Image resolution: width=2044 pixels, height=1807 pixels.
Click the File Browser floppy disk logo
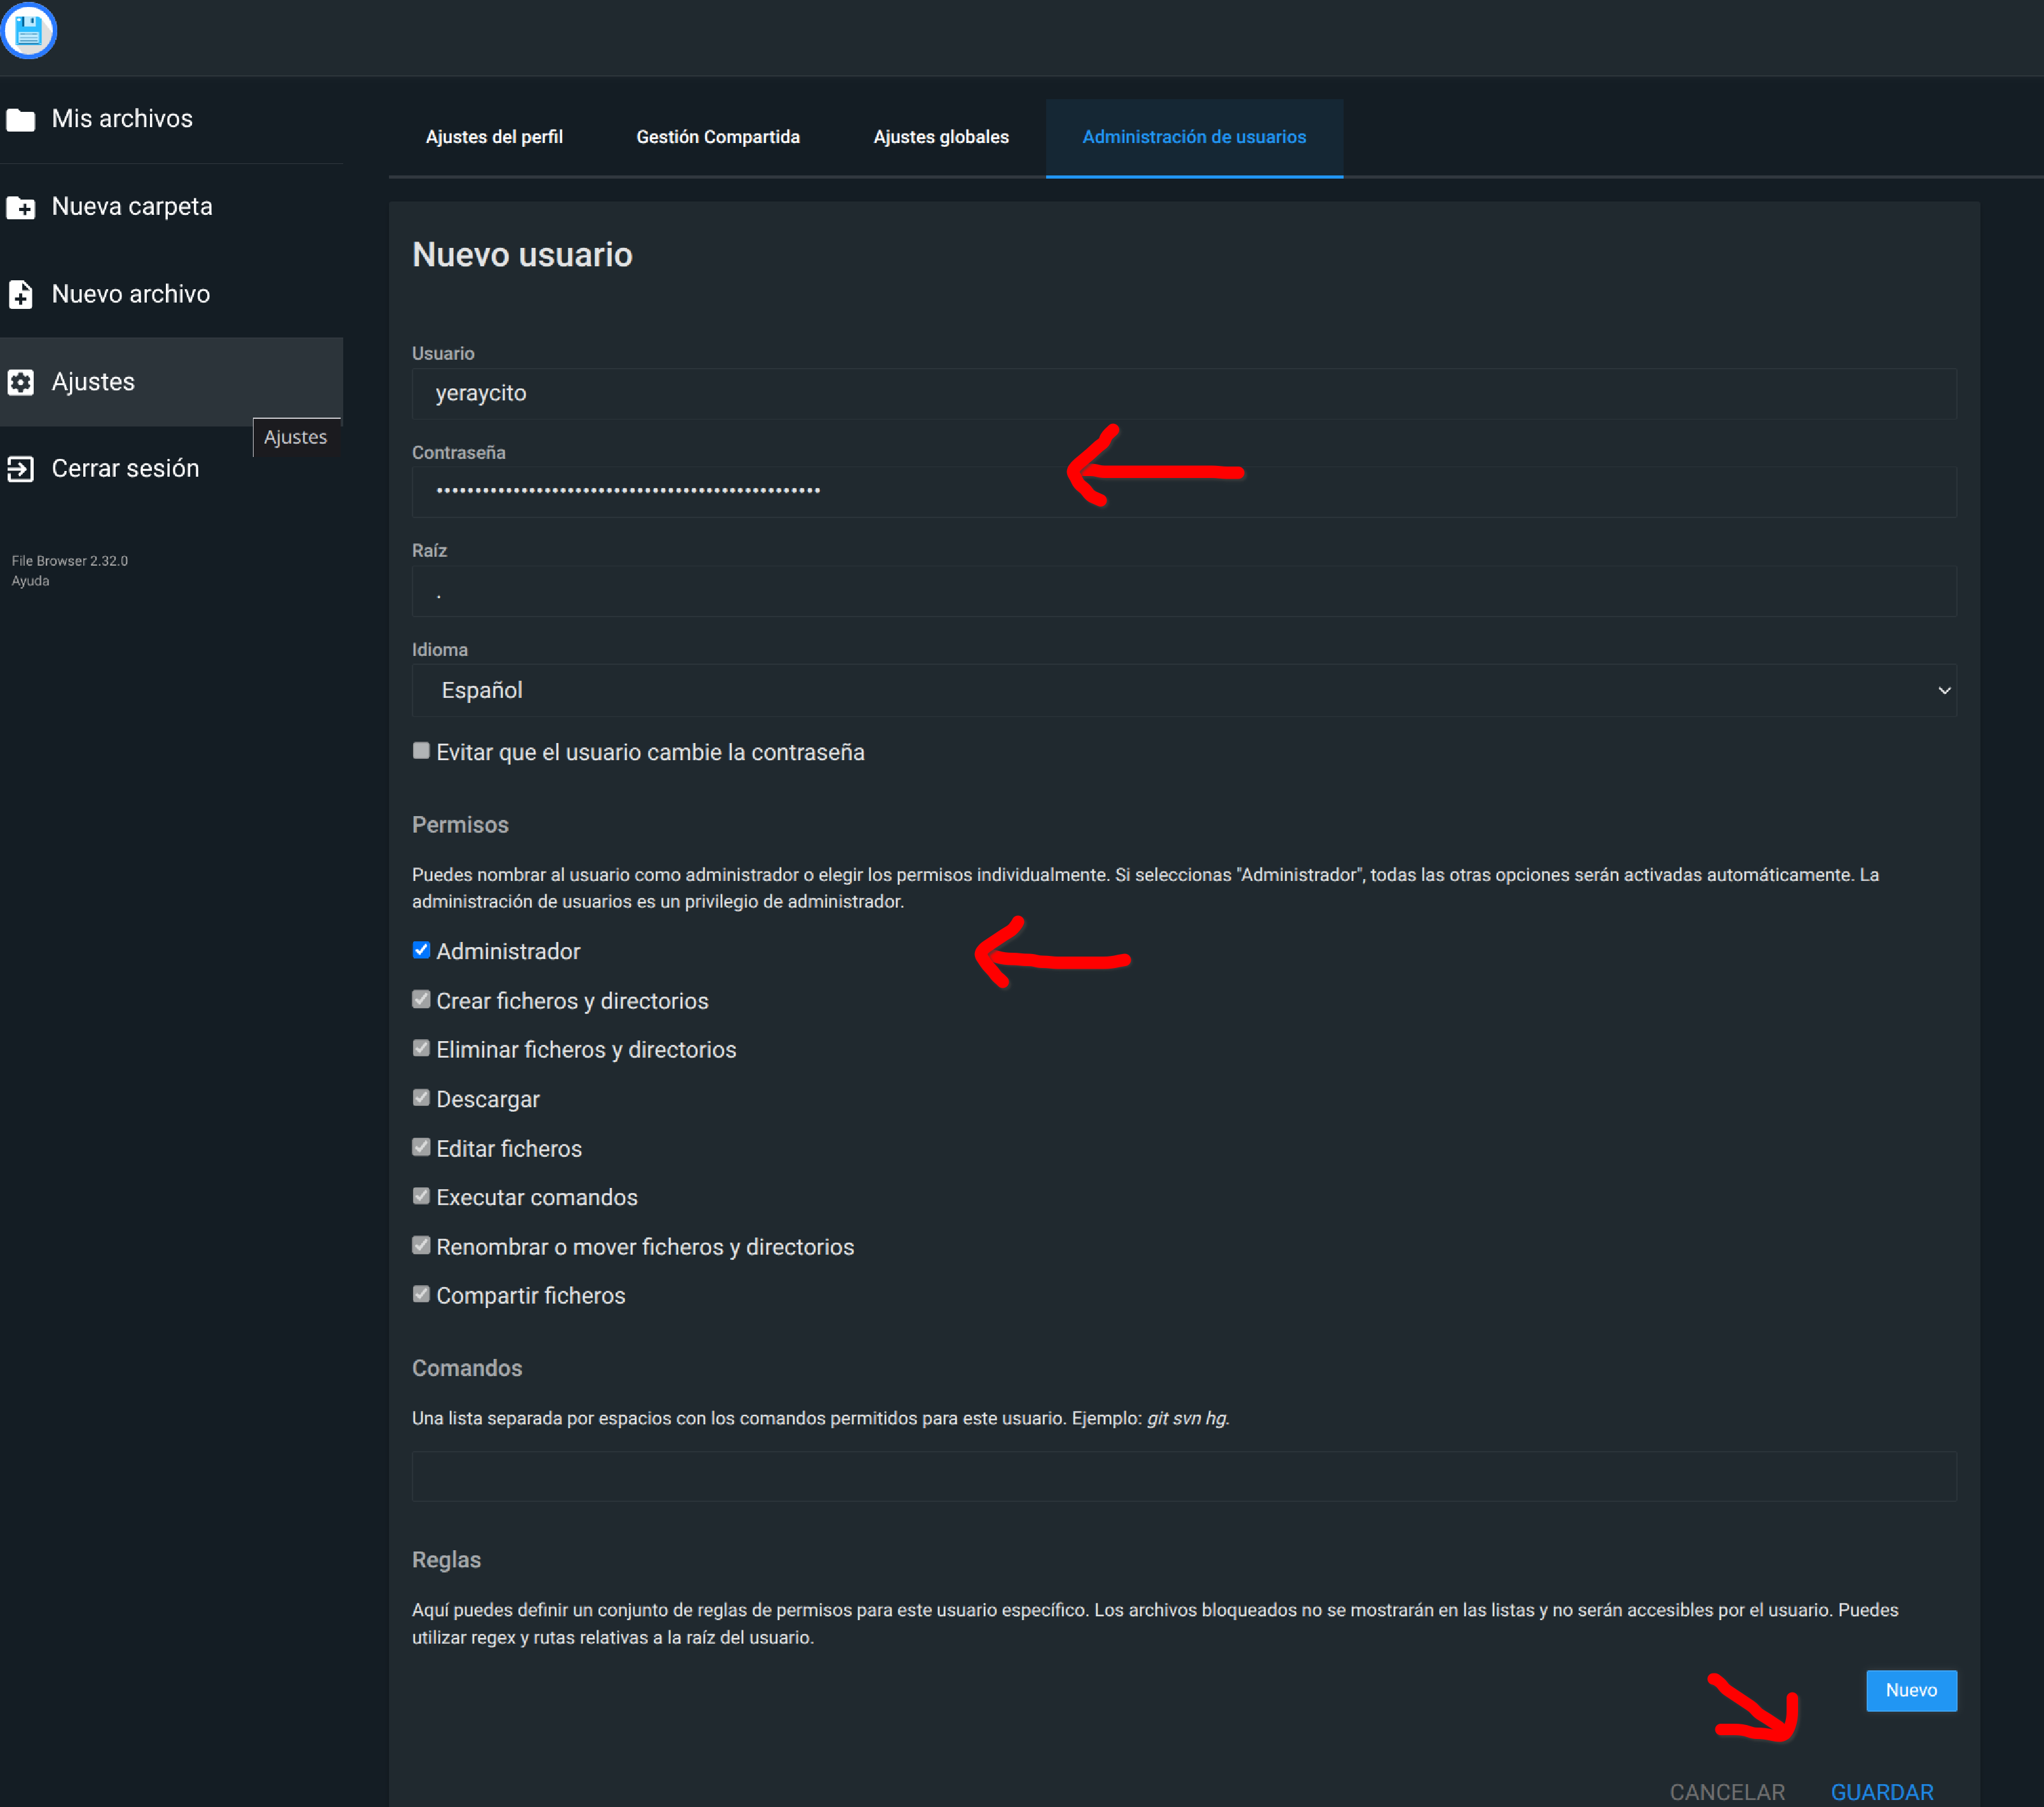coord(28,31)
